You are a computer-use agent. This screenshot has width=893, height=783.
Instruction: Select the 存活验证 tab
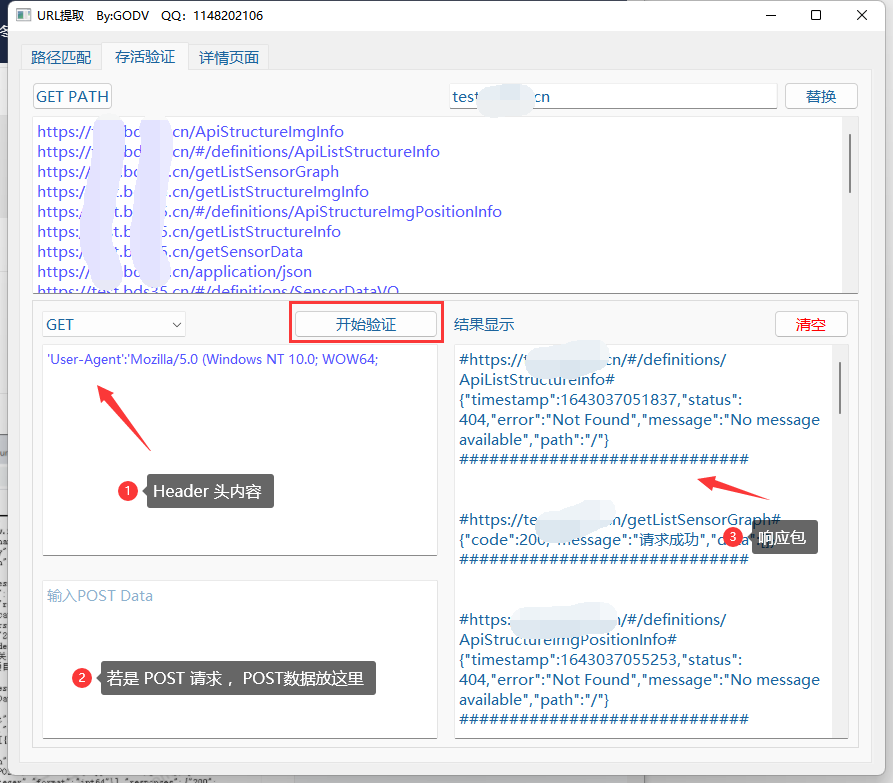(x=145, y=56)
